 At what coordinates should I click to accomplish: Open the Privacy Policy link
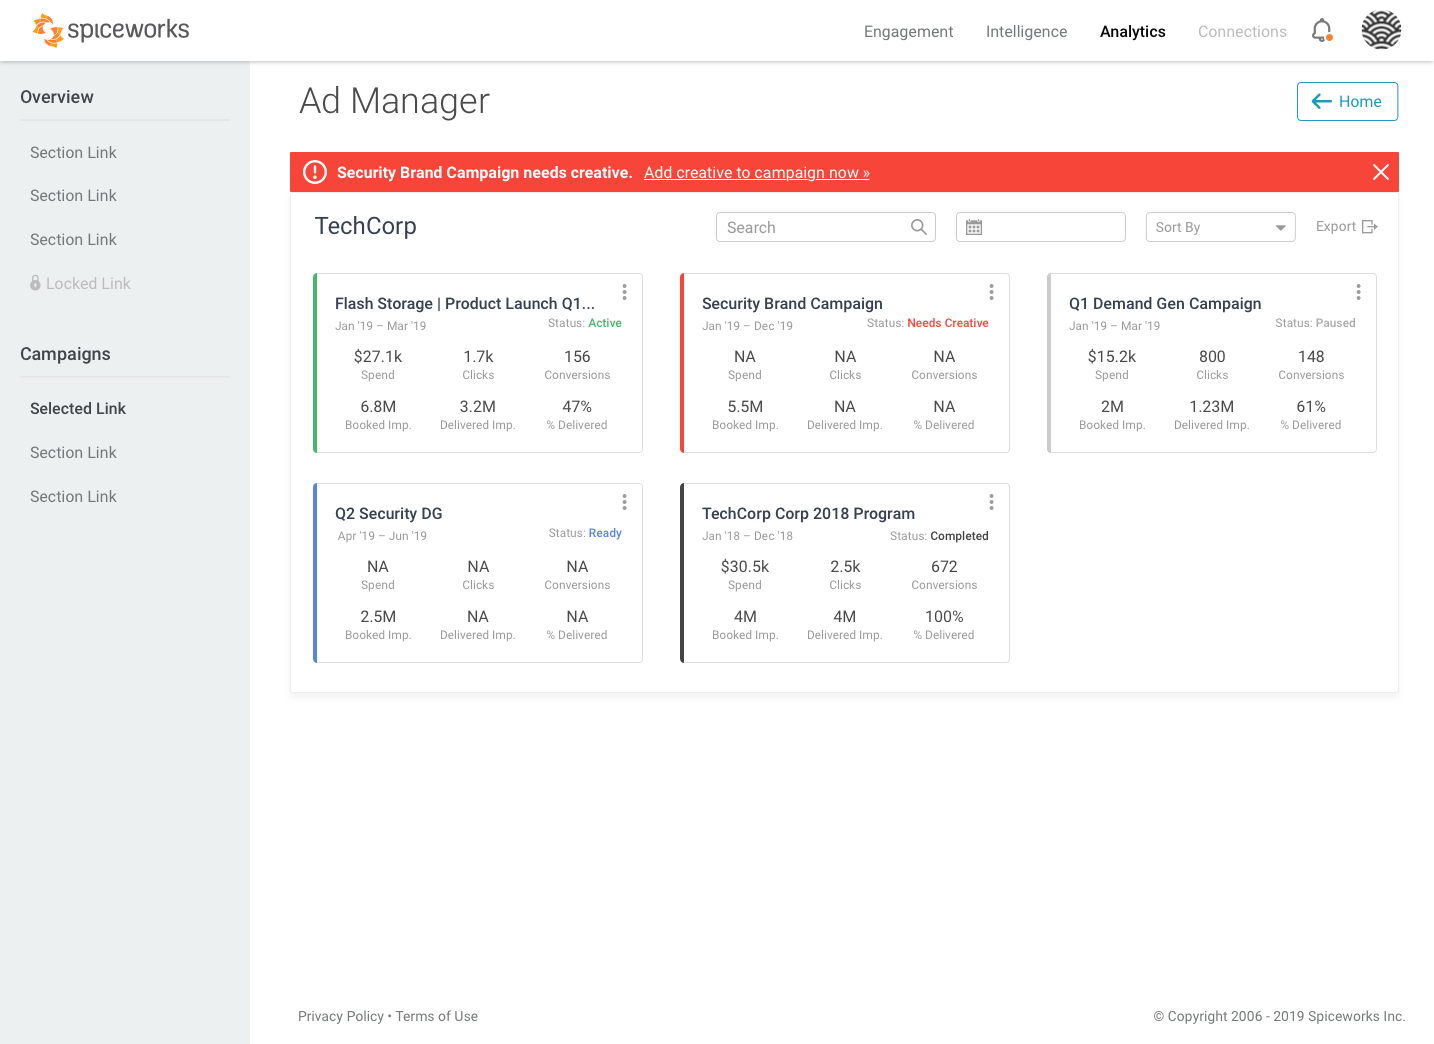(341, 1016)
